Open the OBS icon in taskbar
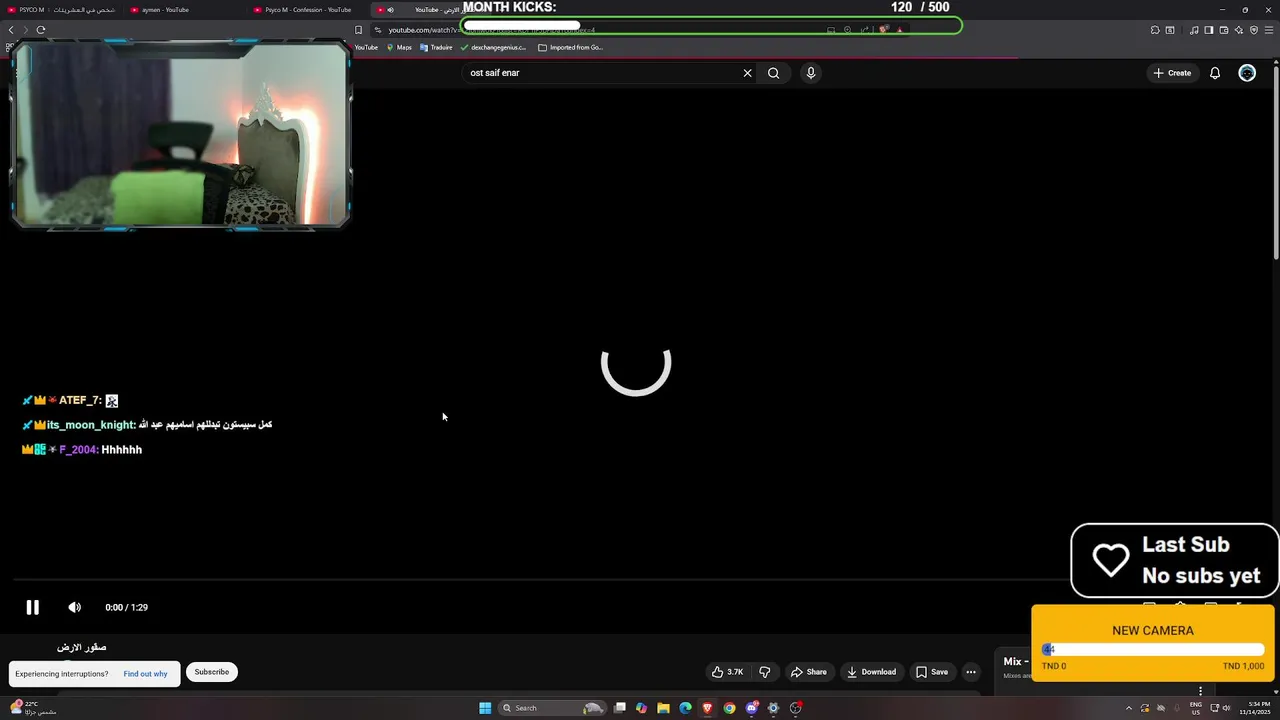This screenshot has height=720, width=1280. click(796, 708)
